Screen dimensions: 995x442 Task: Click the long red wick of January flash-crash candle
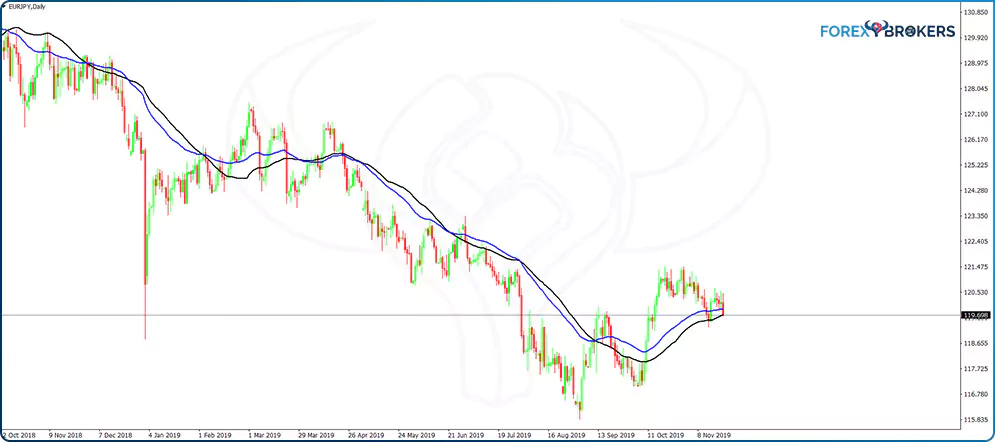click(145, 310)
